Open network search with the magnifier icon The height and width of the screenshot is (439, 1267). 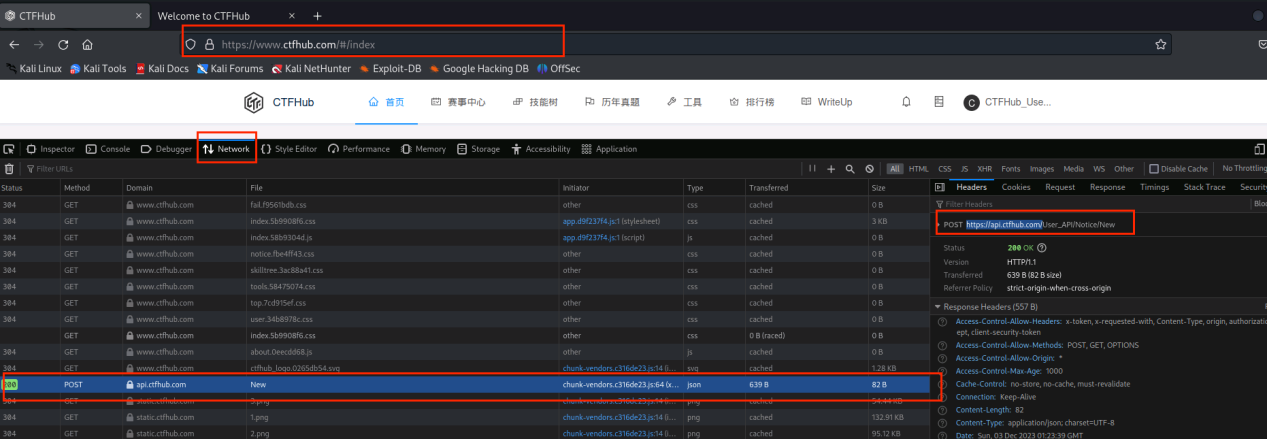click(850, 169)
